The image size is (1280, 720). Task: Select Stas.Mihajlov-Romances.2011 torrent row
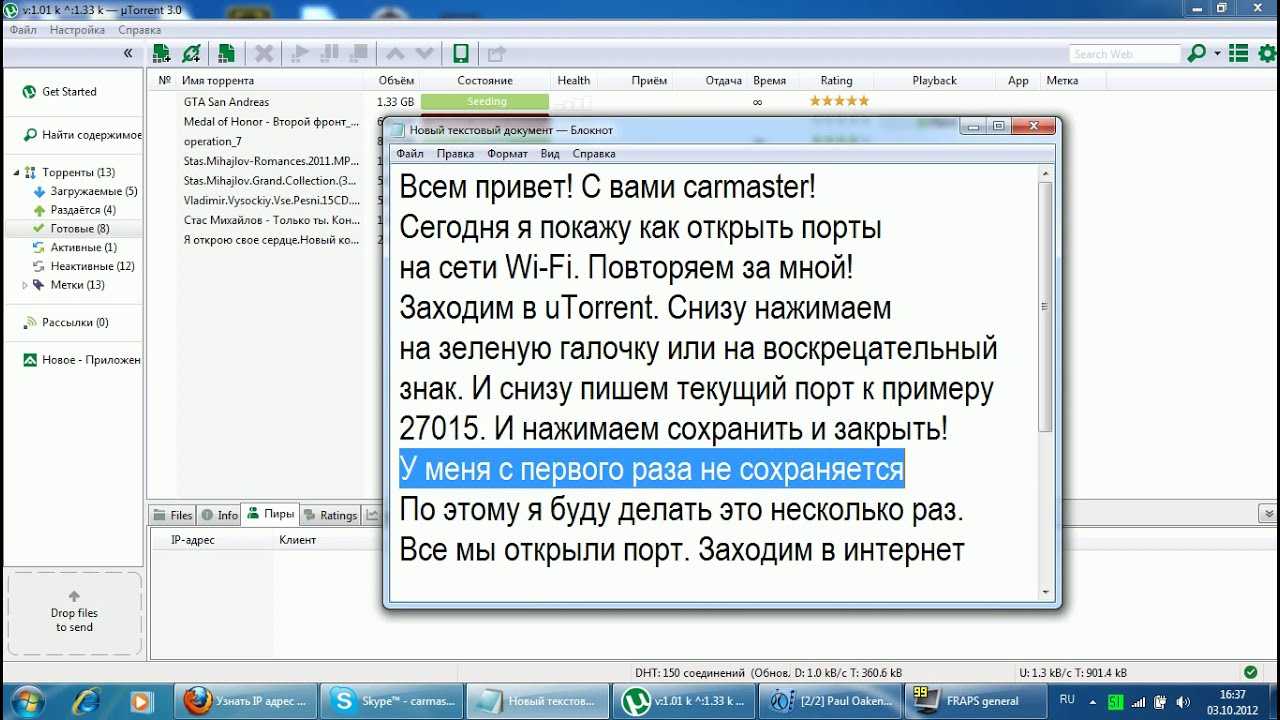270,161
